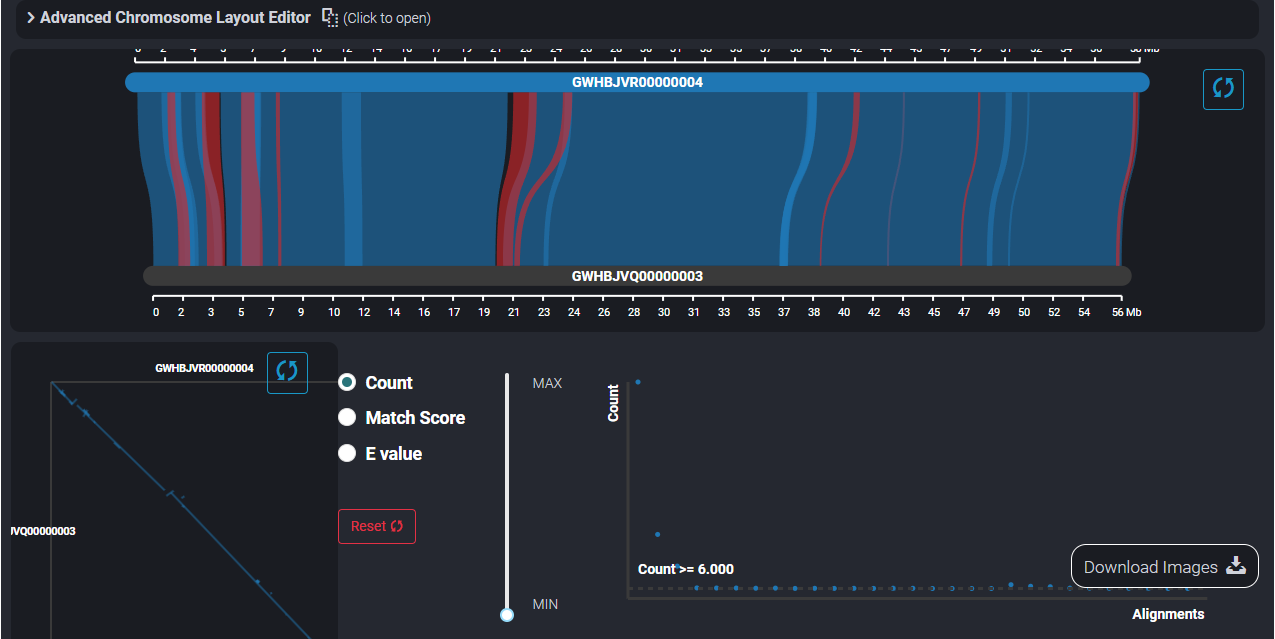This screenshot has width=1275, height=639.
Task: Click the highest point in the Count chart
Action: [638, 382]
